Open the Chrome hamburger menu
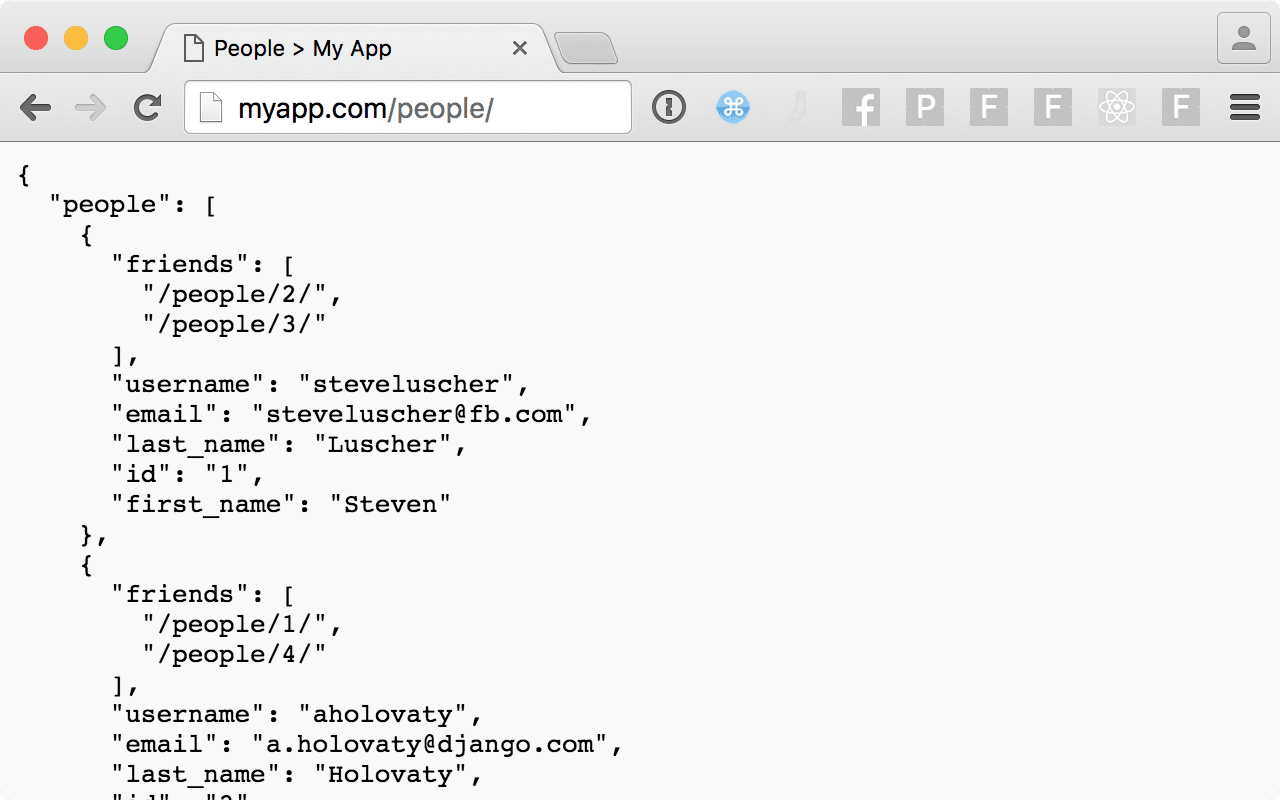 coord(1244,107)
